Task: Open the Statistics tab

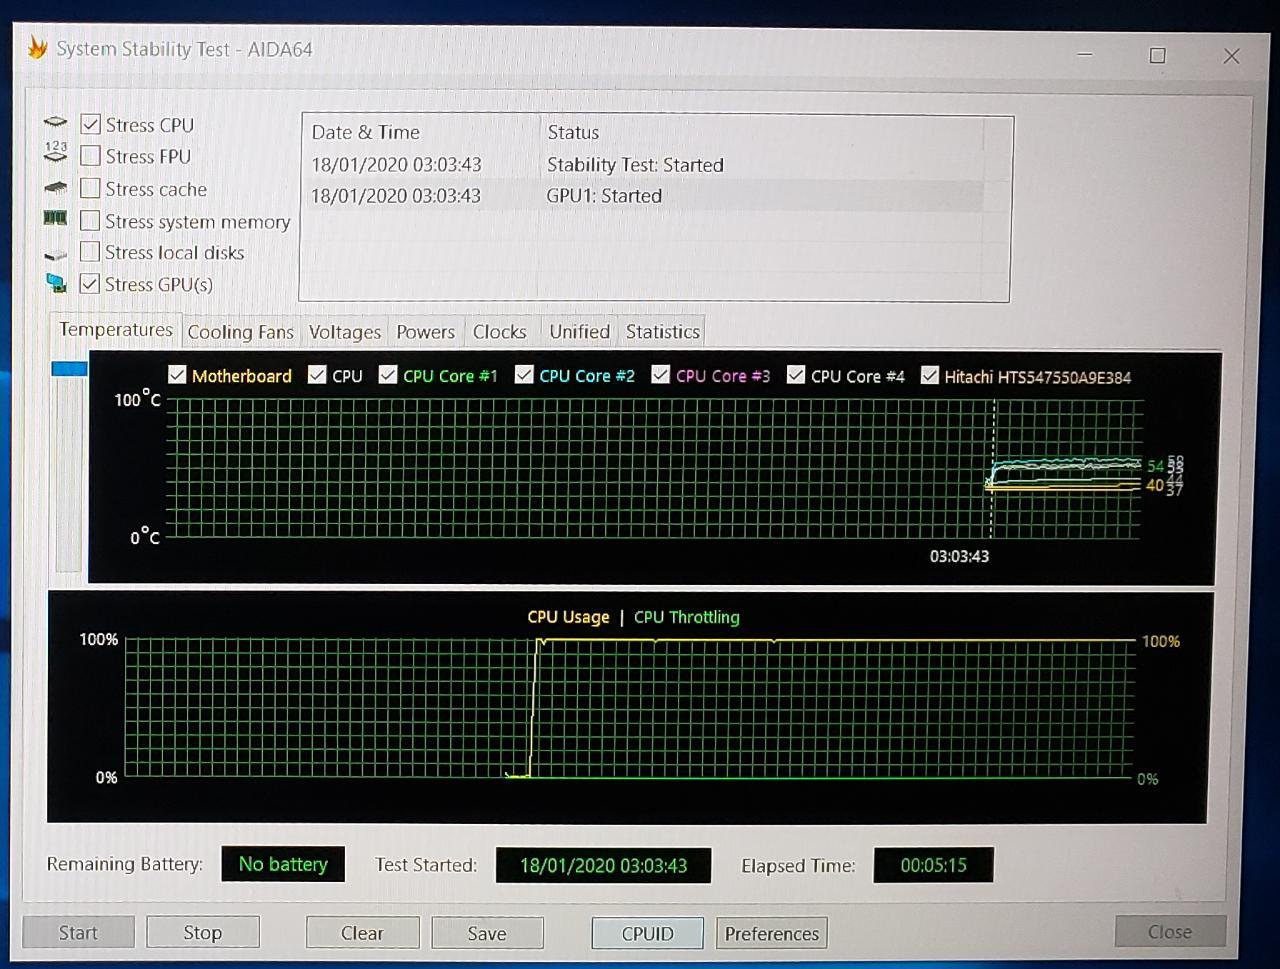Action: pyautogui.click(x=662, y=331)
